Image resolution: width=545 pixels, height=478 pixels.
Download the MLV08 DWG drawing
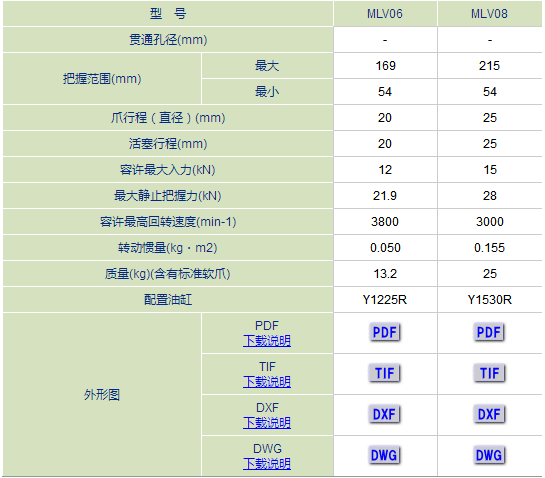489,455
